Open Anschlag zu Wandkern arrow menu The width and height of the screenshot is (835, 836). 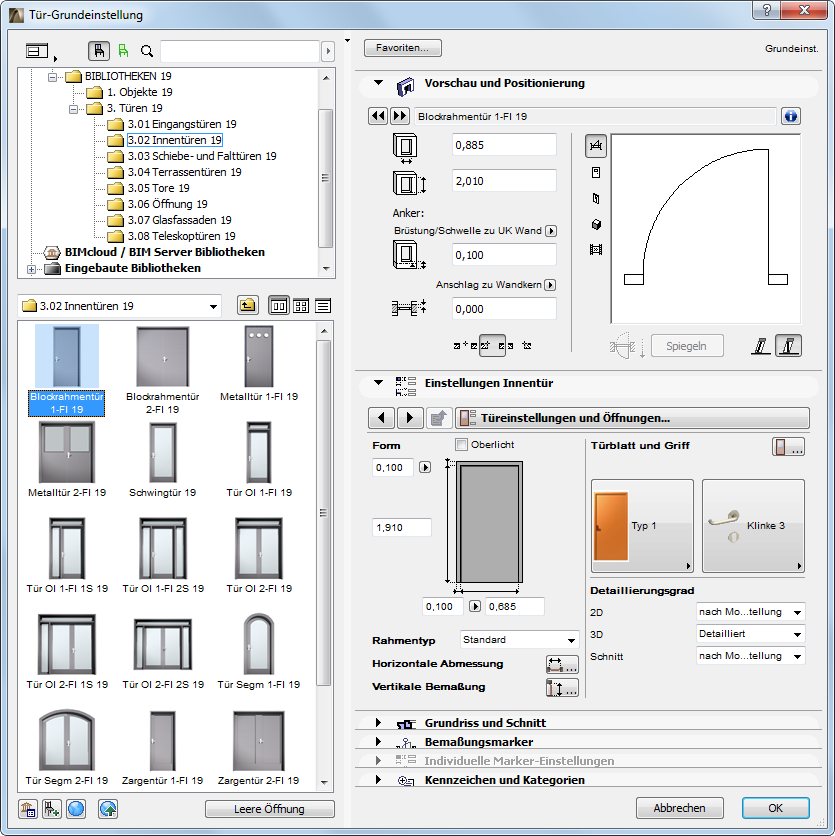click(550, 285)
